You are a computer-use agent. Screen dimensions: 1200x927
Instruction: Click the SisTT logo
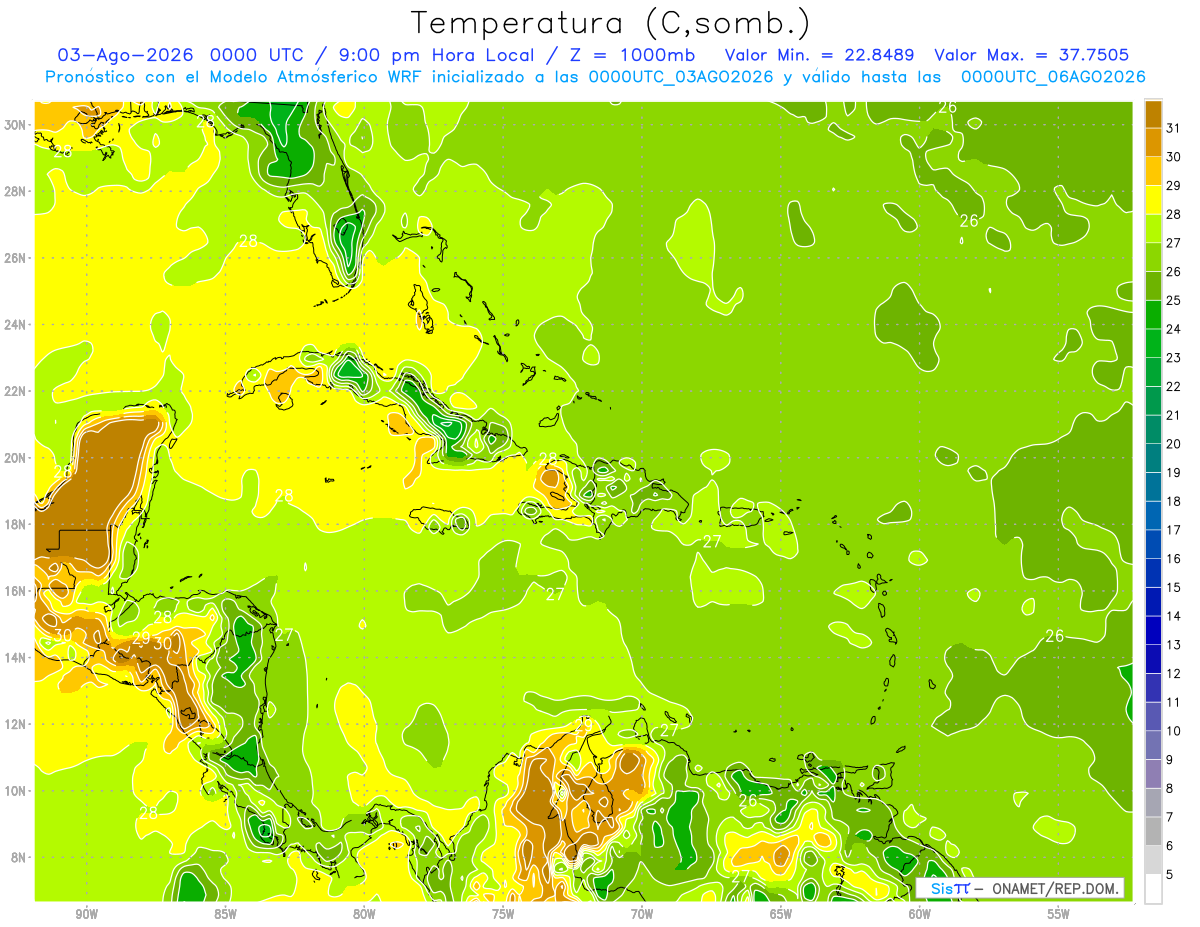click(x=949, y=888)
